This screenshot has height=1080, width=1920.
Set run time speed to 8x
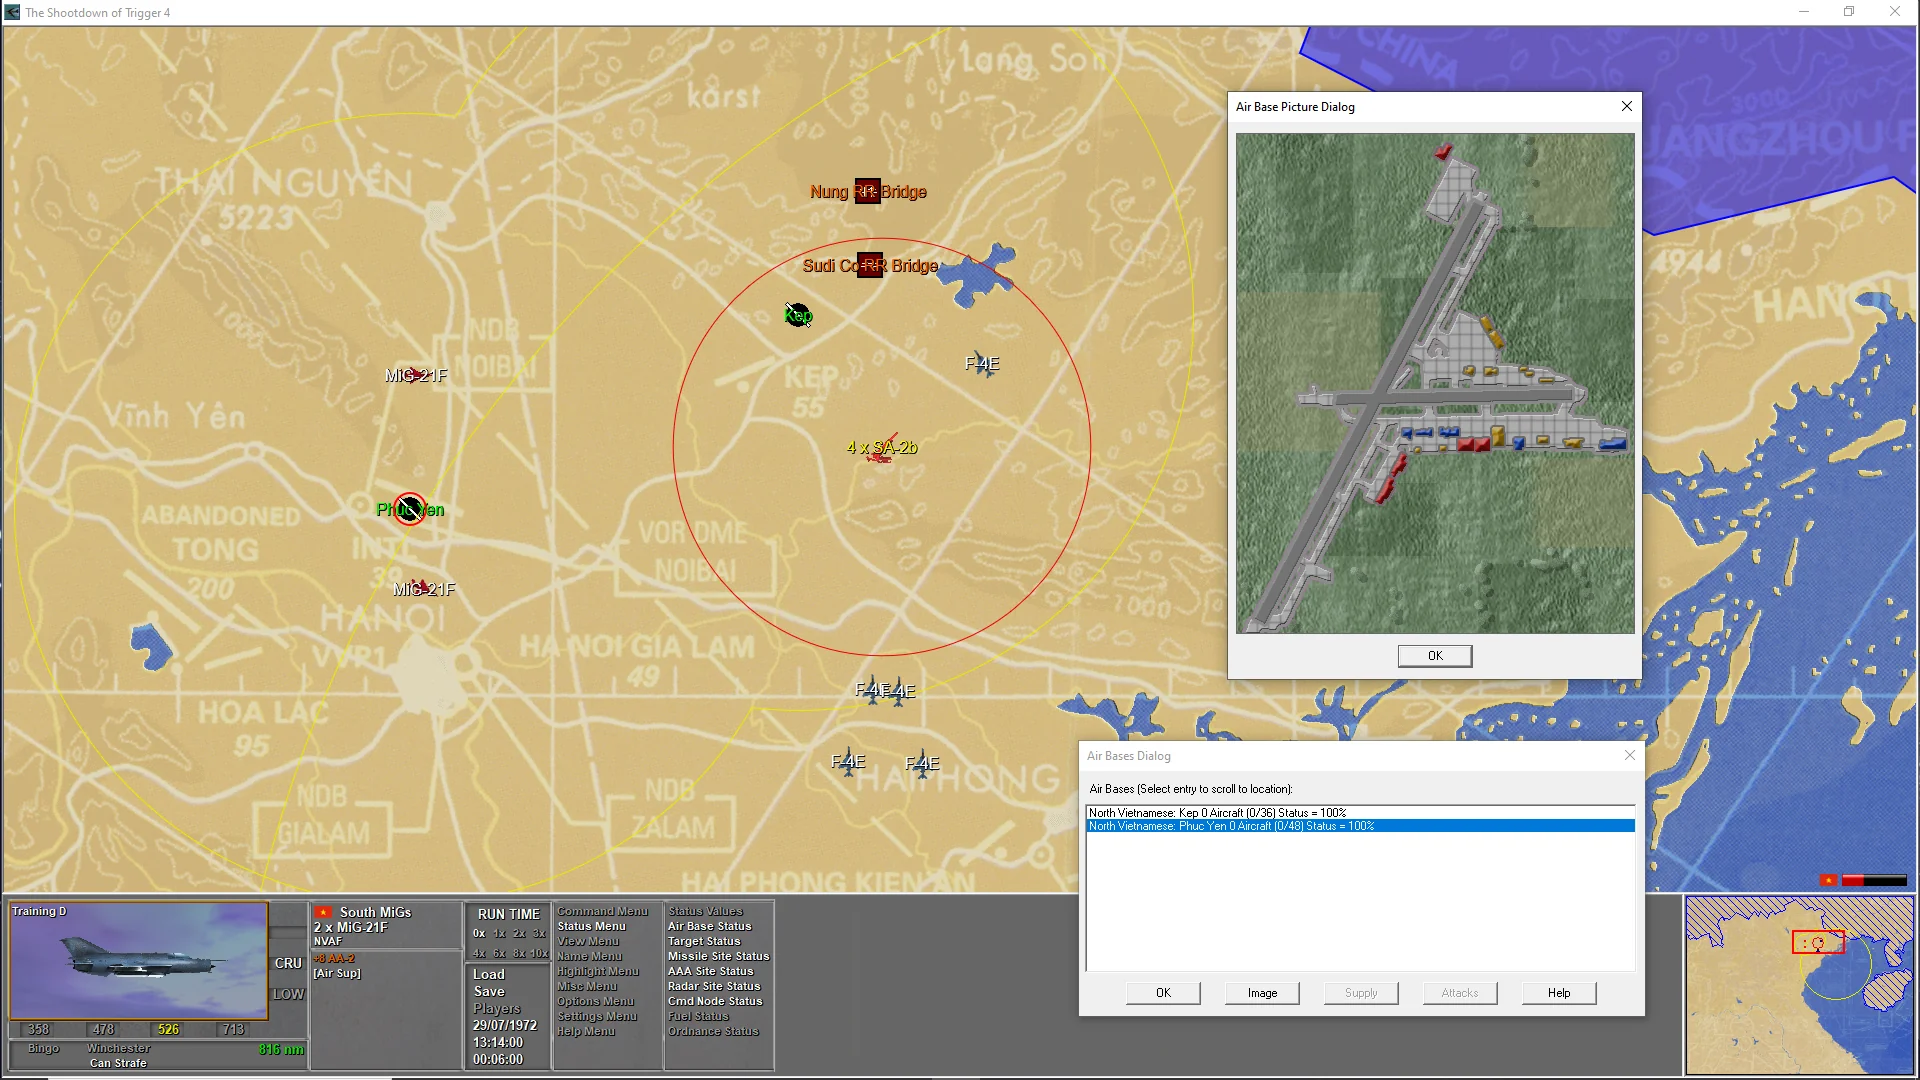519,953
